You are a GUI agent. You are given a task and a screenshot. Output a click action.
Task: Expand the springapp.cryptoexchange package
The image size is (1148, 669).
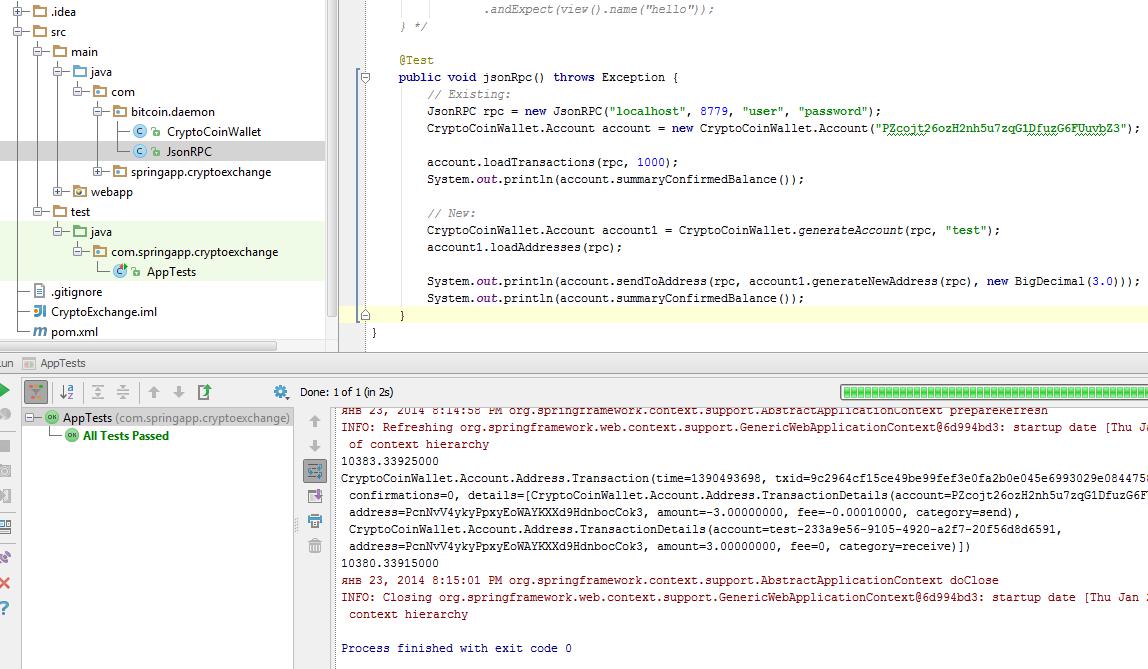pyautogui.click(x=97, y=171)
